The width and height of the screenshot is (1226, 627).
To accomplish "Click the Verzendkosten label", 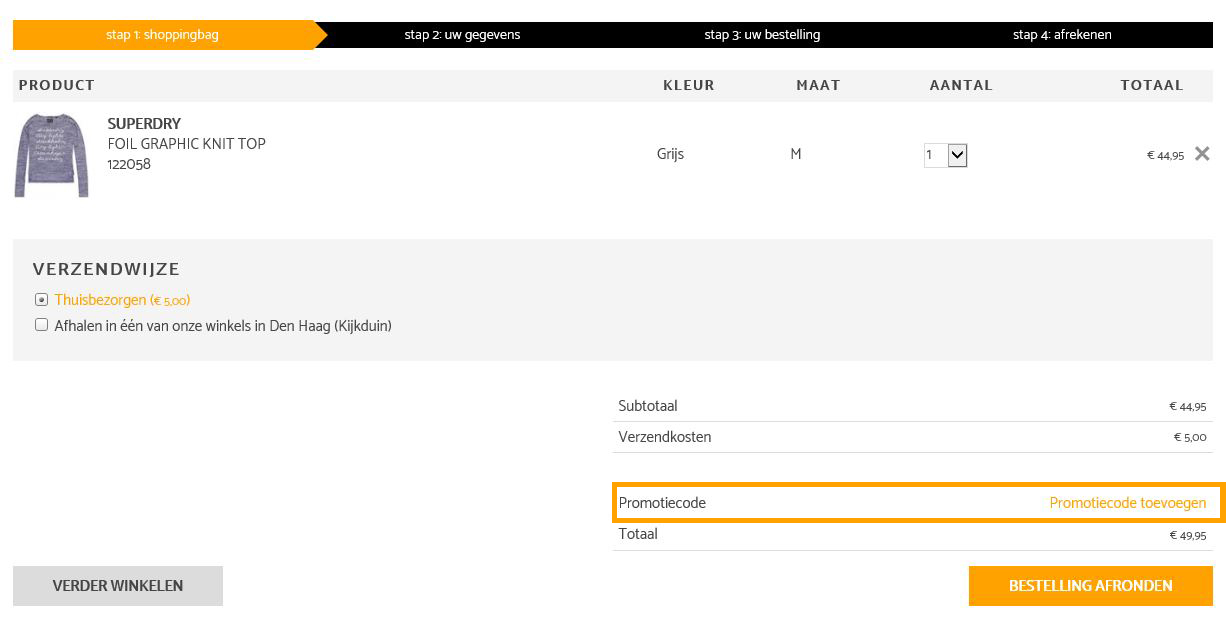I will [665, 437].
